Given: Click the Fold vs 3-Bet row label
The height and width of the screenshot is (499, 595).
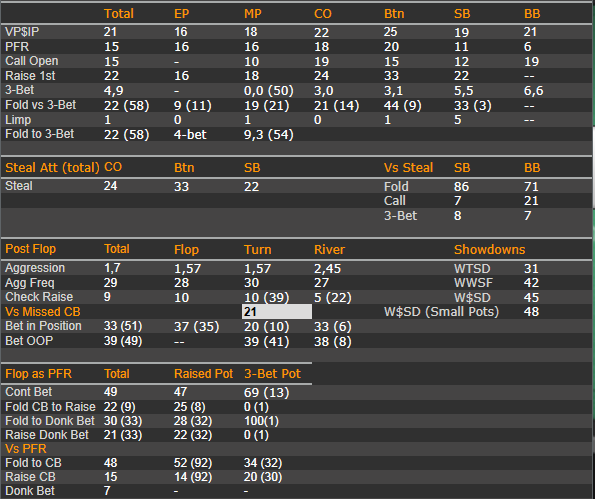Looking at the screenshot, I should point(41,105).
